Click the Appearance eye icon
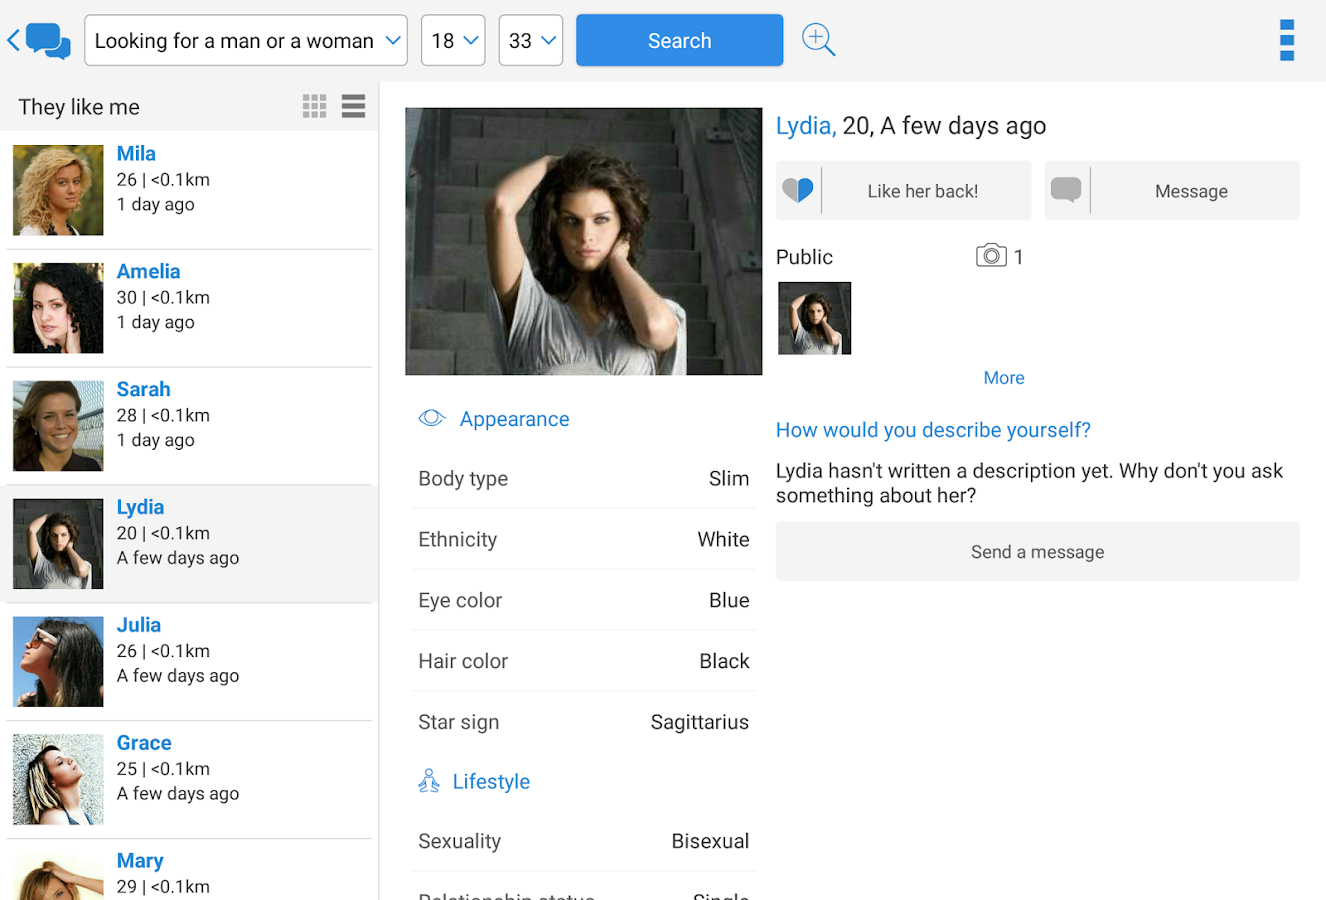 pyautogui.click(x=432, y=418)
